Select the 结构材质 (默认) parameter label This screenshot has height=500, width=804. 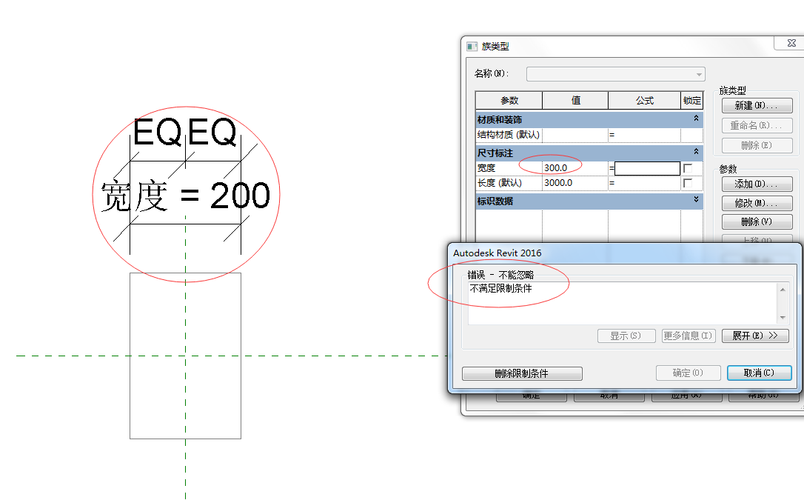pyautogui.click(x=508, y=135)
